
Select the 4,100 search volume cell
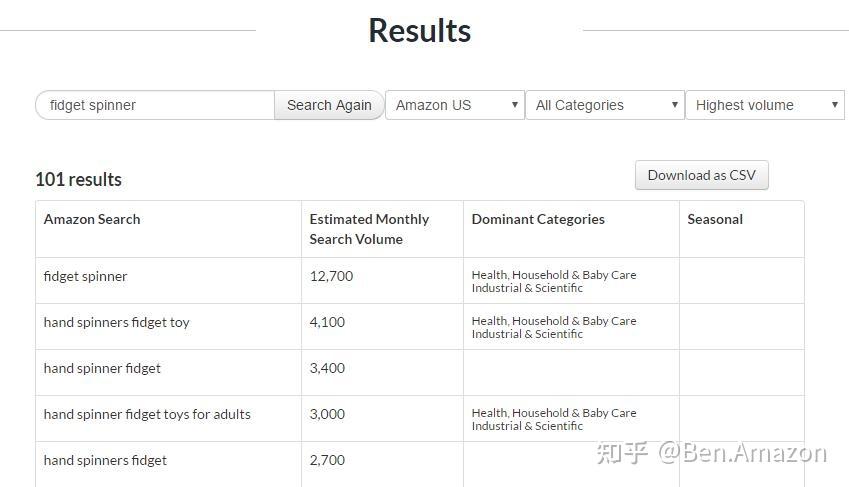coord(327,322)
